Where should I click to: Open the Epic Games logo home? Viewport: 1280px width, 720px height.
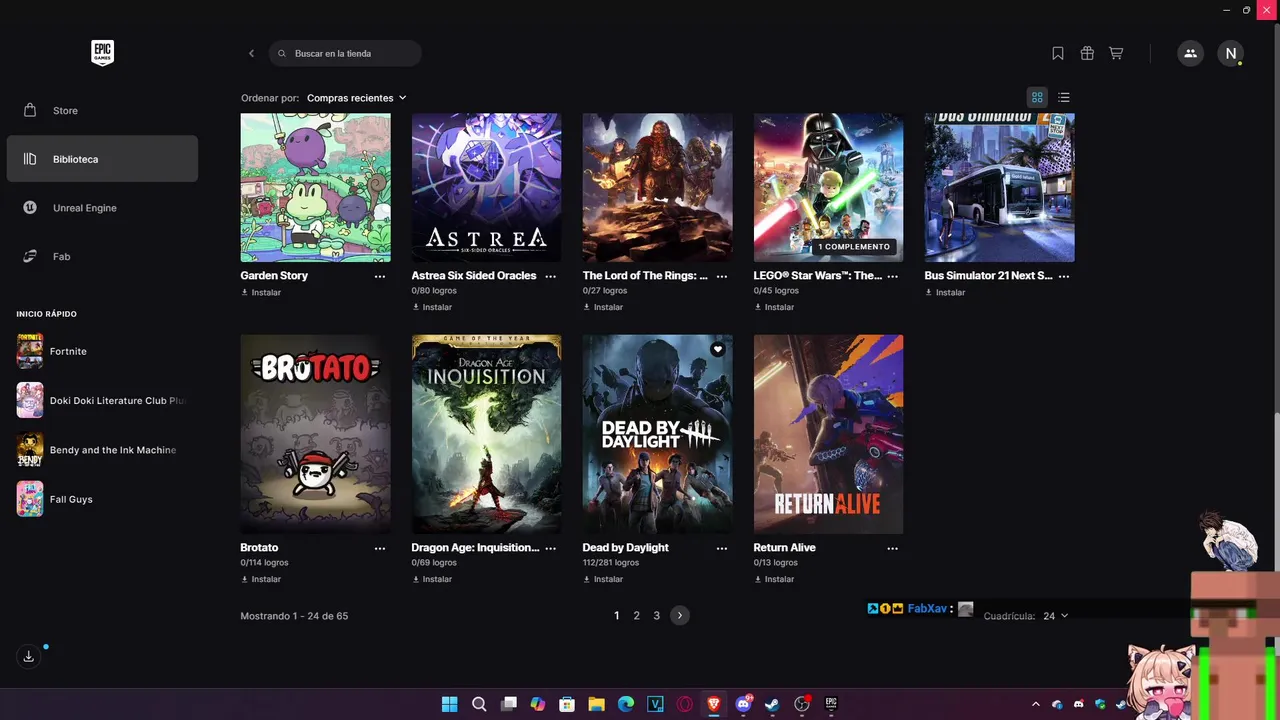(102, 53)
